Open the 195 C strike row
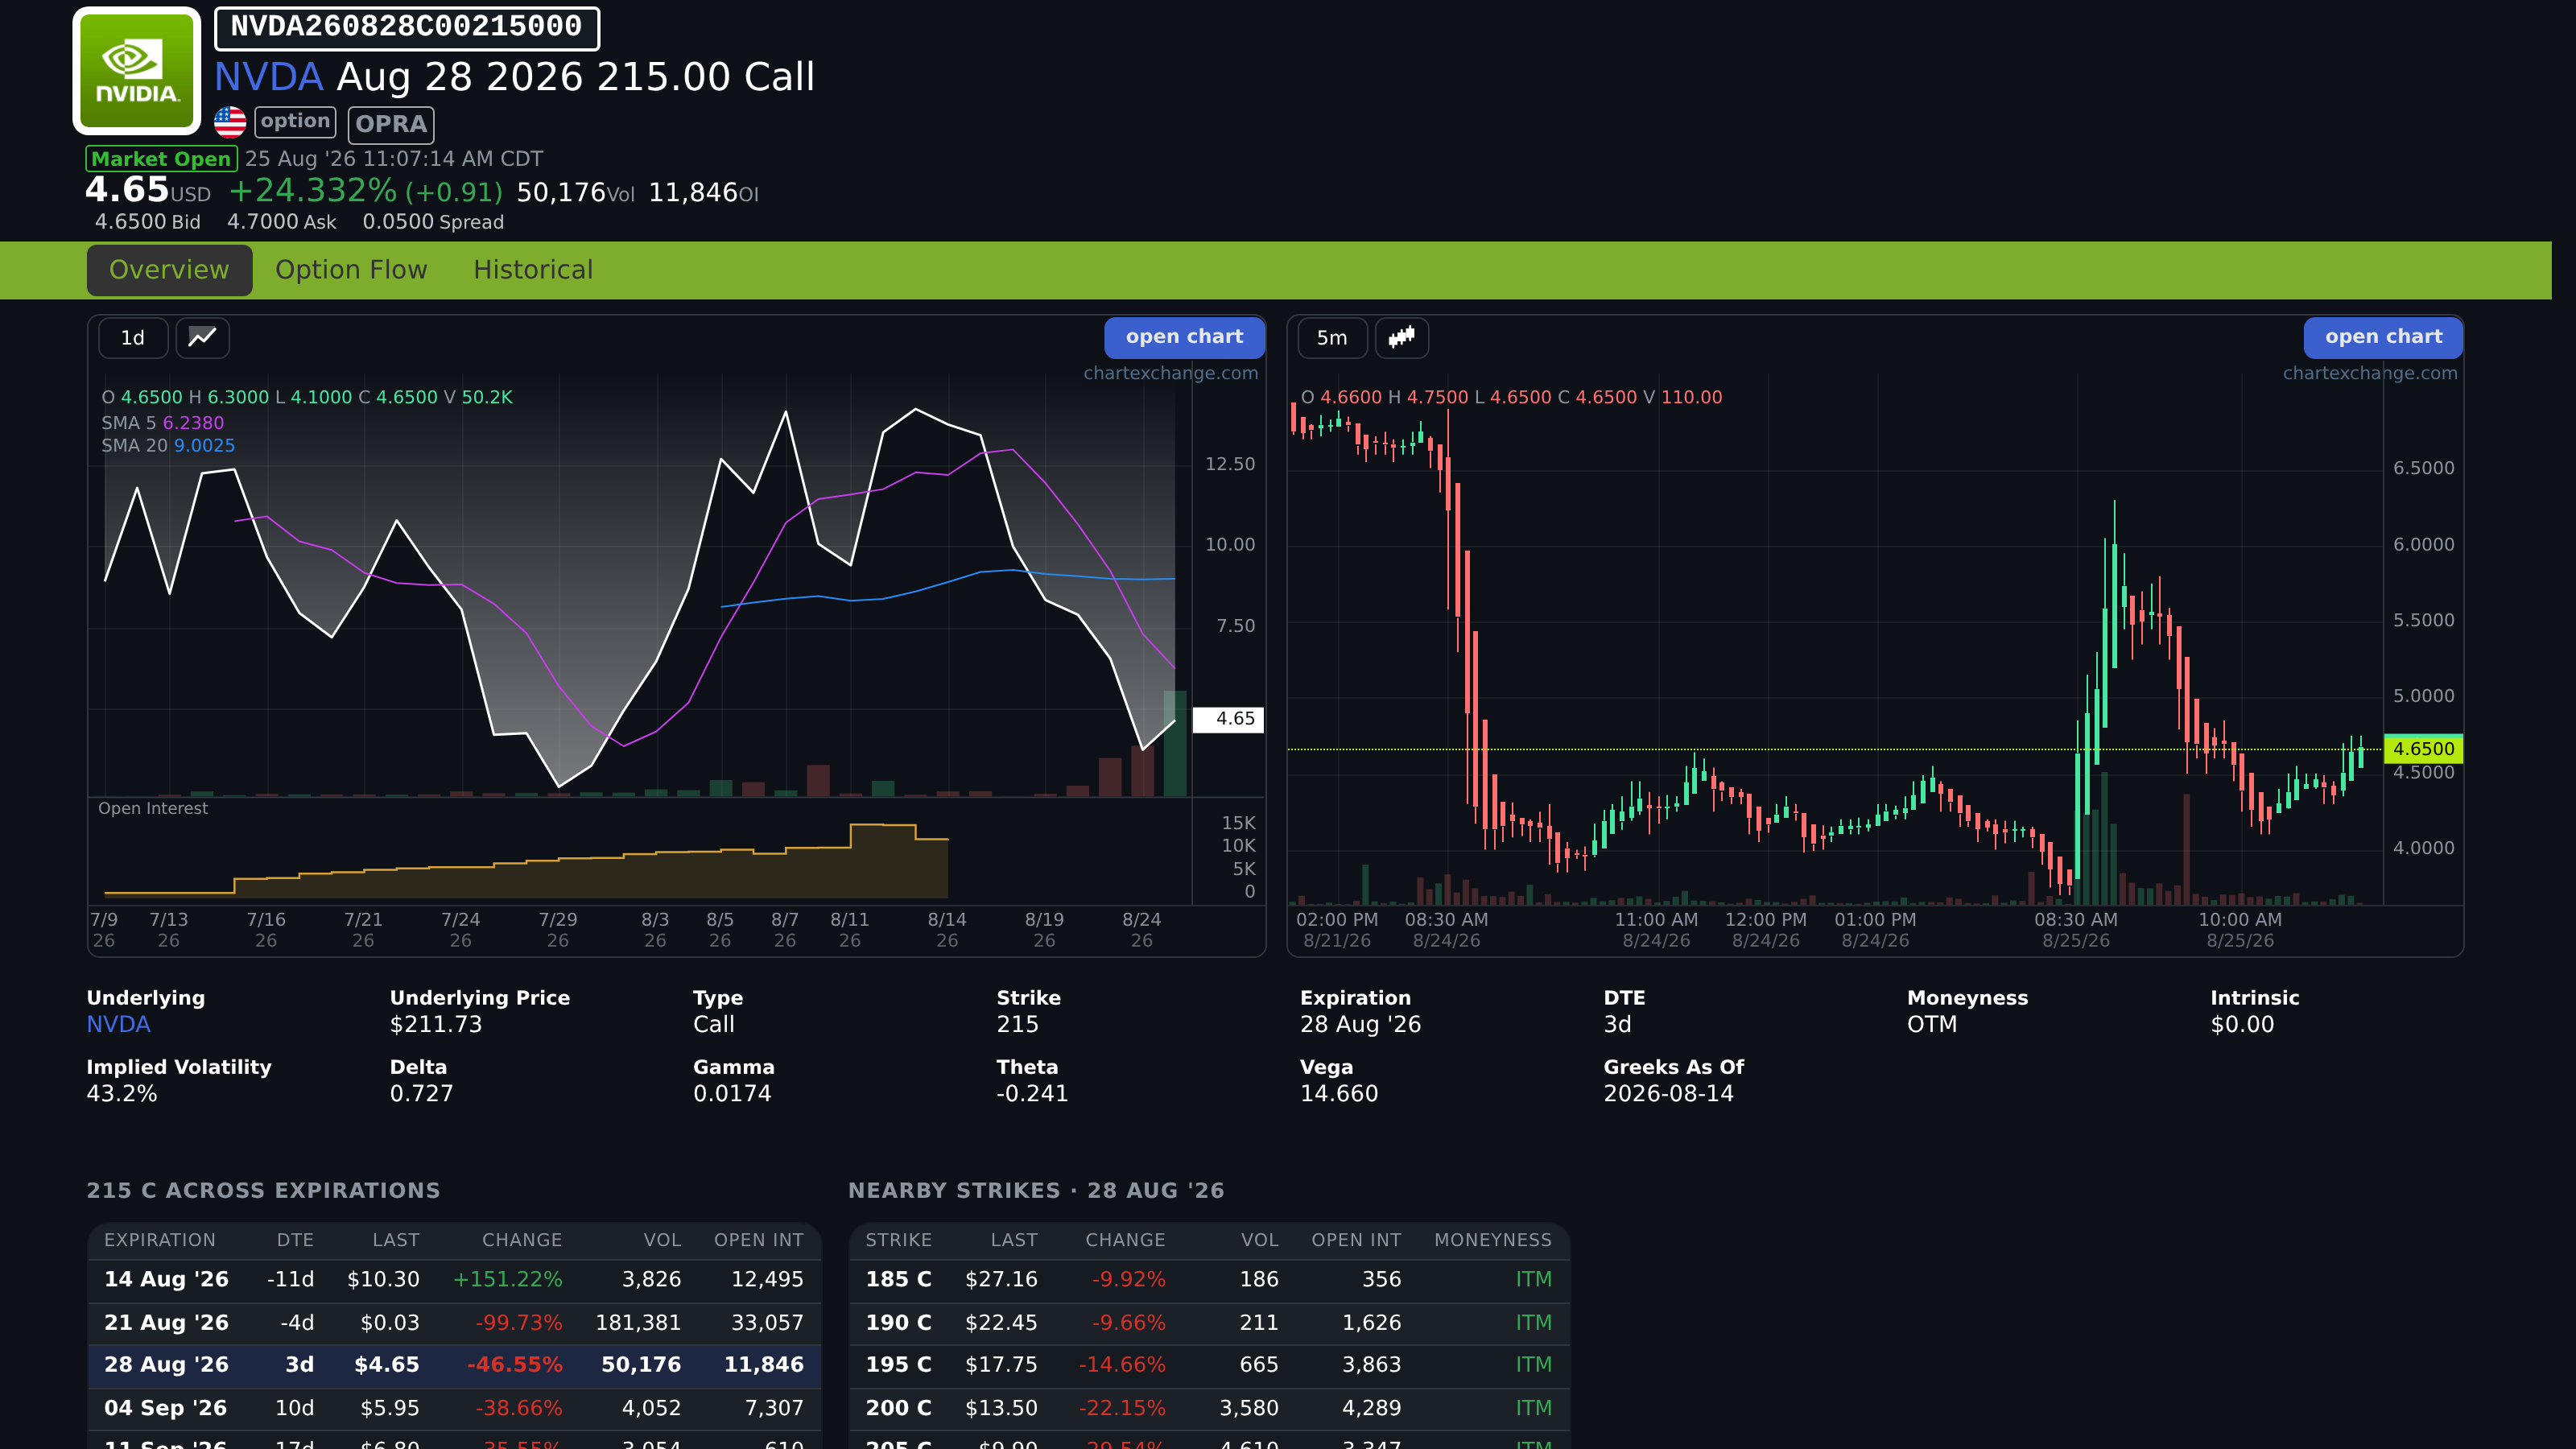The image size is (2576, 1449). click(x=1209, y=1365)
